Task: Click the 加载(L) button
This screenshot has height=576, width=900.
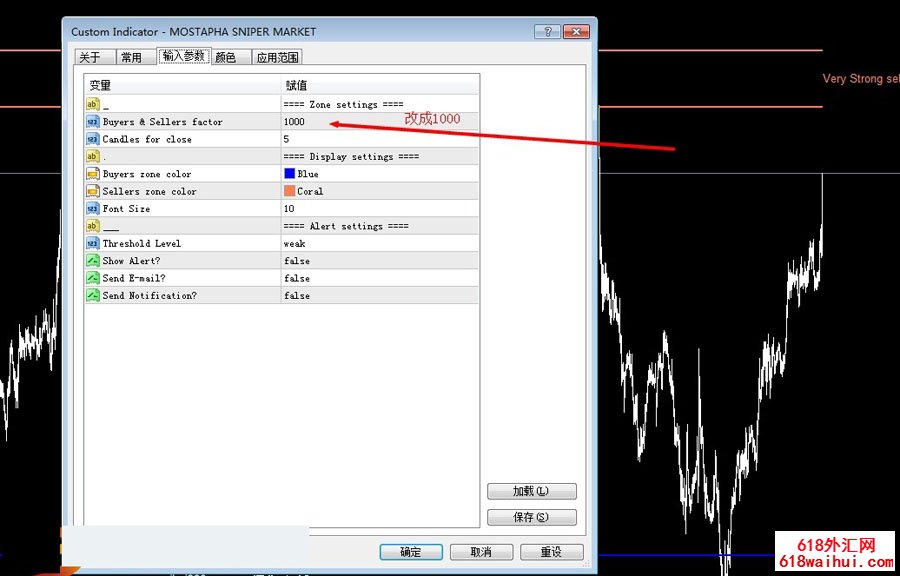Action: [532, 492]
